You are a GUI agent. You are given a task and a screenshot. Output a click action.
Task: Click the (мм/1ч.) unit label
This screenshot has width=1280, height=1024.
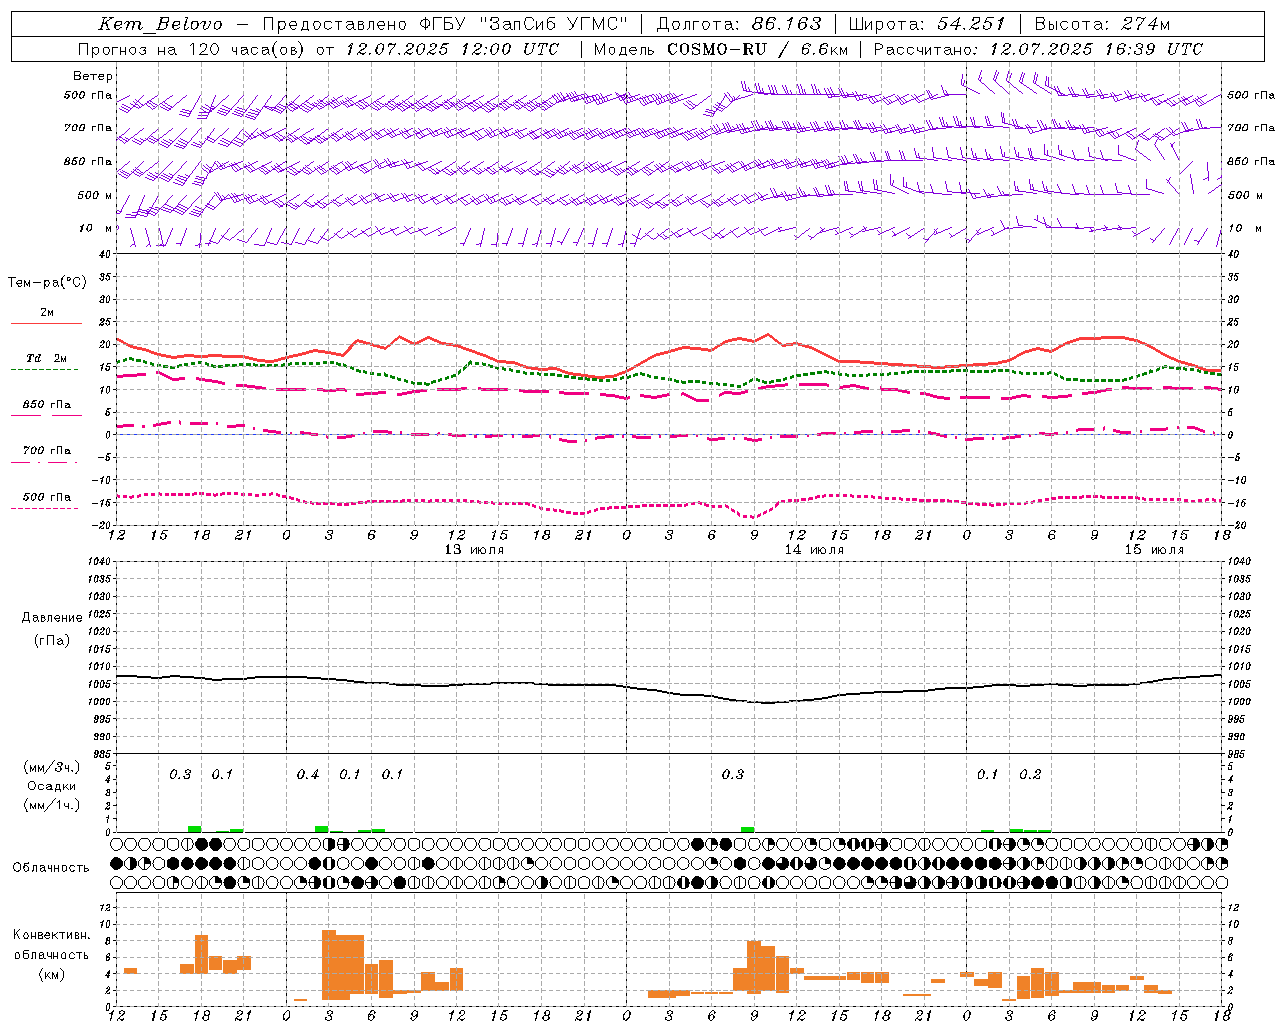52,805
